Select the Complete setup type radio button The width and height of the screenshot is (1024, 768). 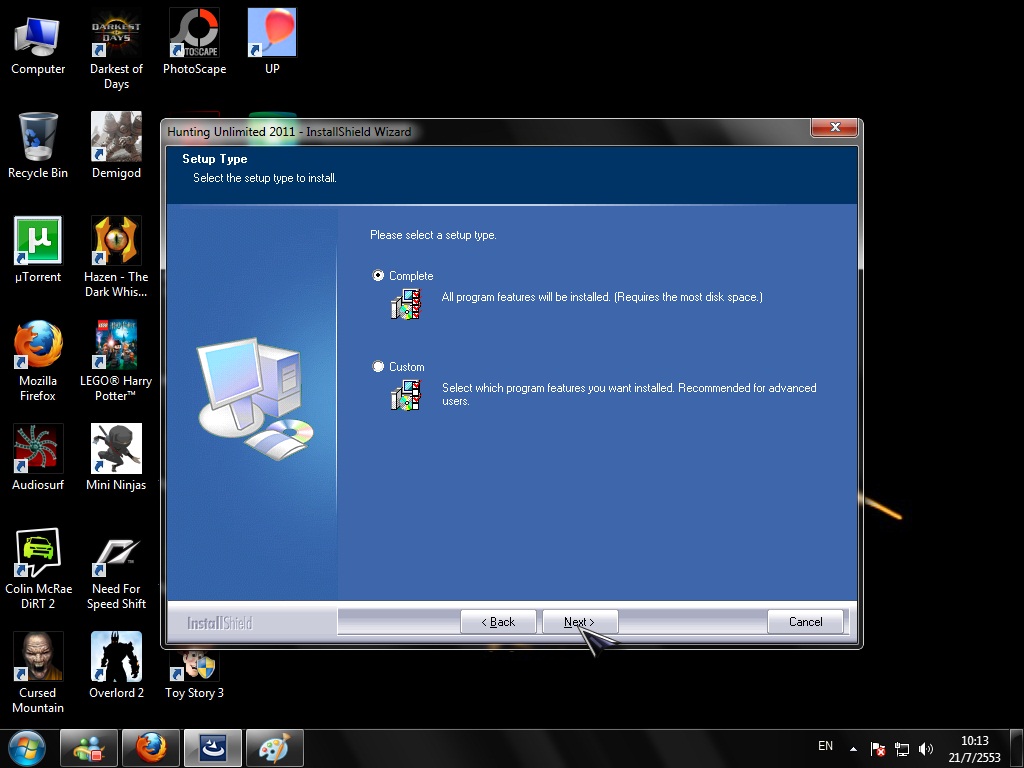378,276
